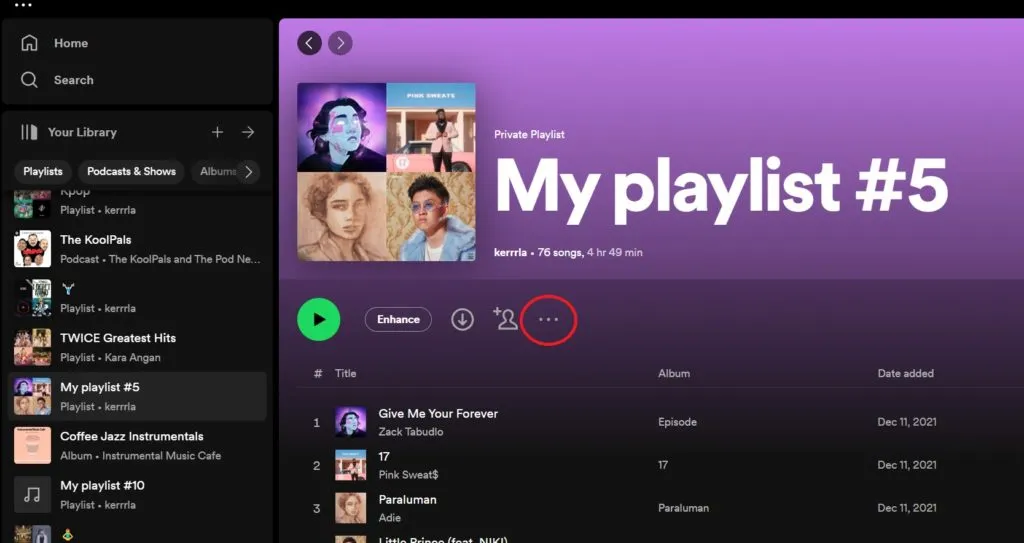Open the kerrrla profile link under the title
Screen dimensions: 1024x543
(510, 252)
